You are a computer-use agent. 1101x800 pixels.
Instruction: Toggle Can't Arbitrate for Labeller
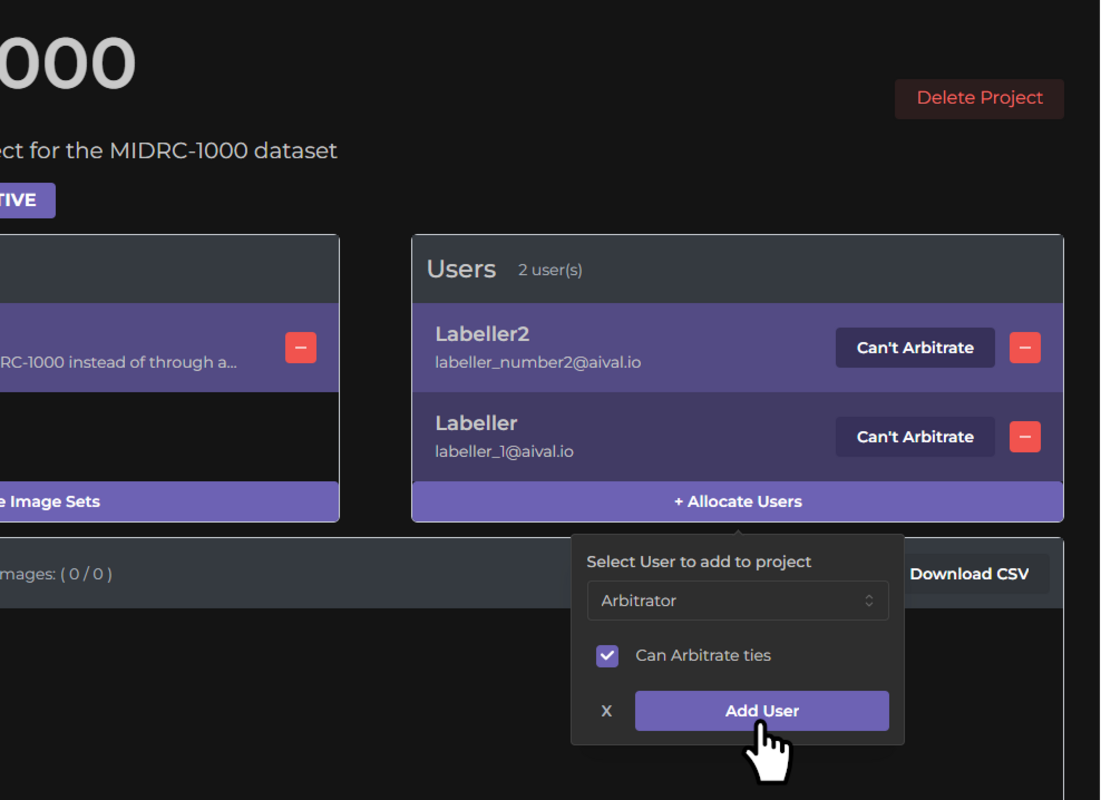click(914, 436)
